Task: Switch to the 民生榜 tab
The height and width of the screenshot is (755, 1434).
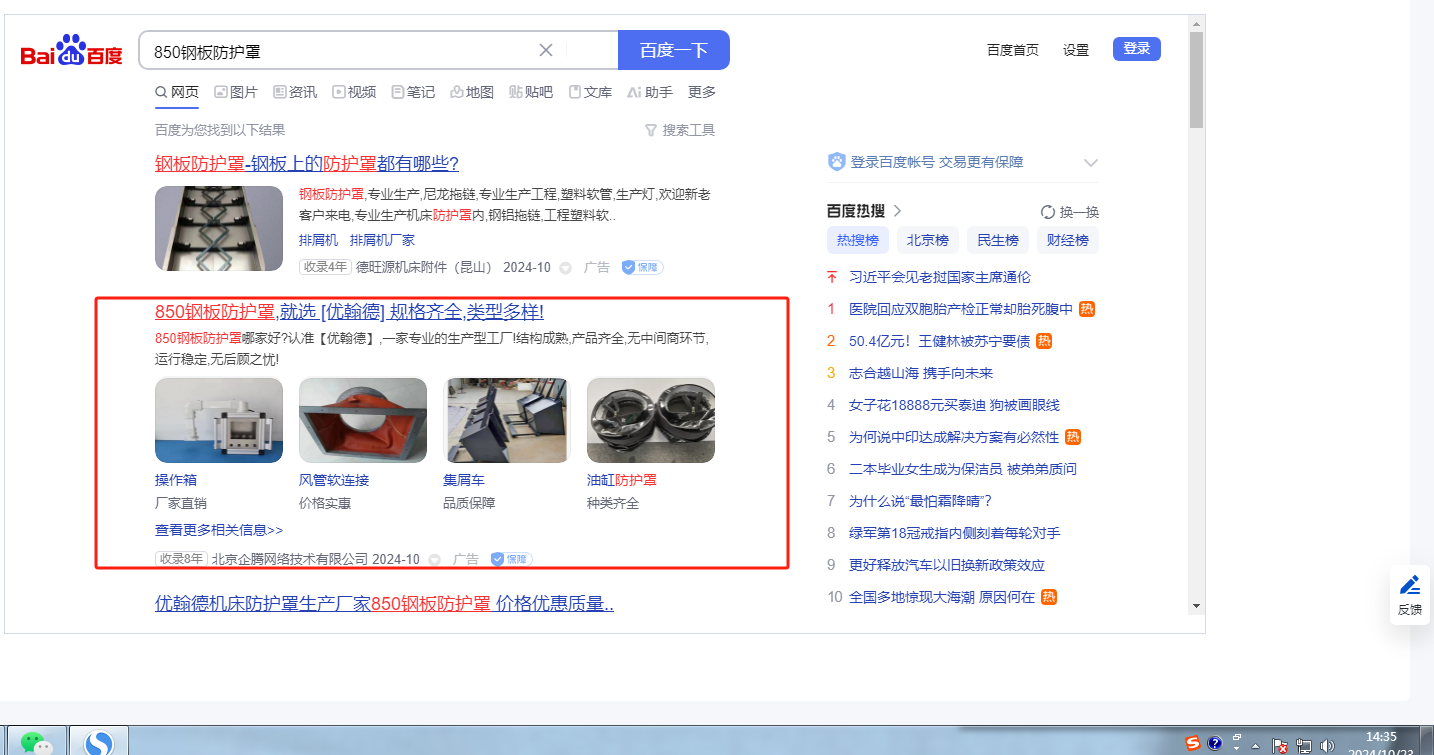Action: click(997, 240)
